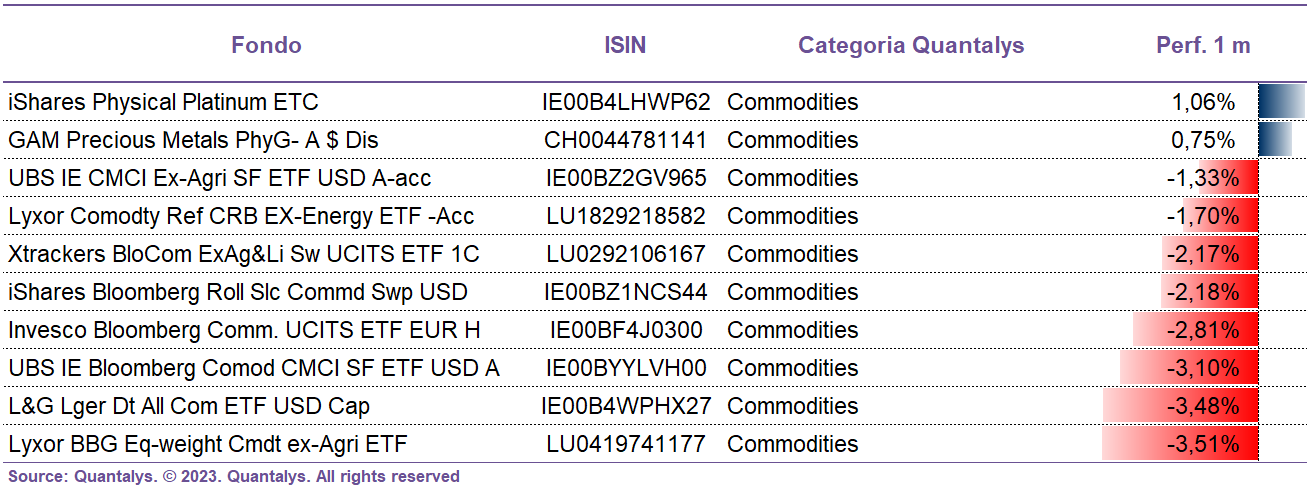The width and height of the screenshot is (1314, 488).
Task: Click the Source: Quantalys footer text
Action: tap(234, 476)
